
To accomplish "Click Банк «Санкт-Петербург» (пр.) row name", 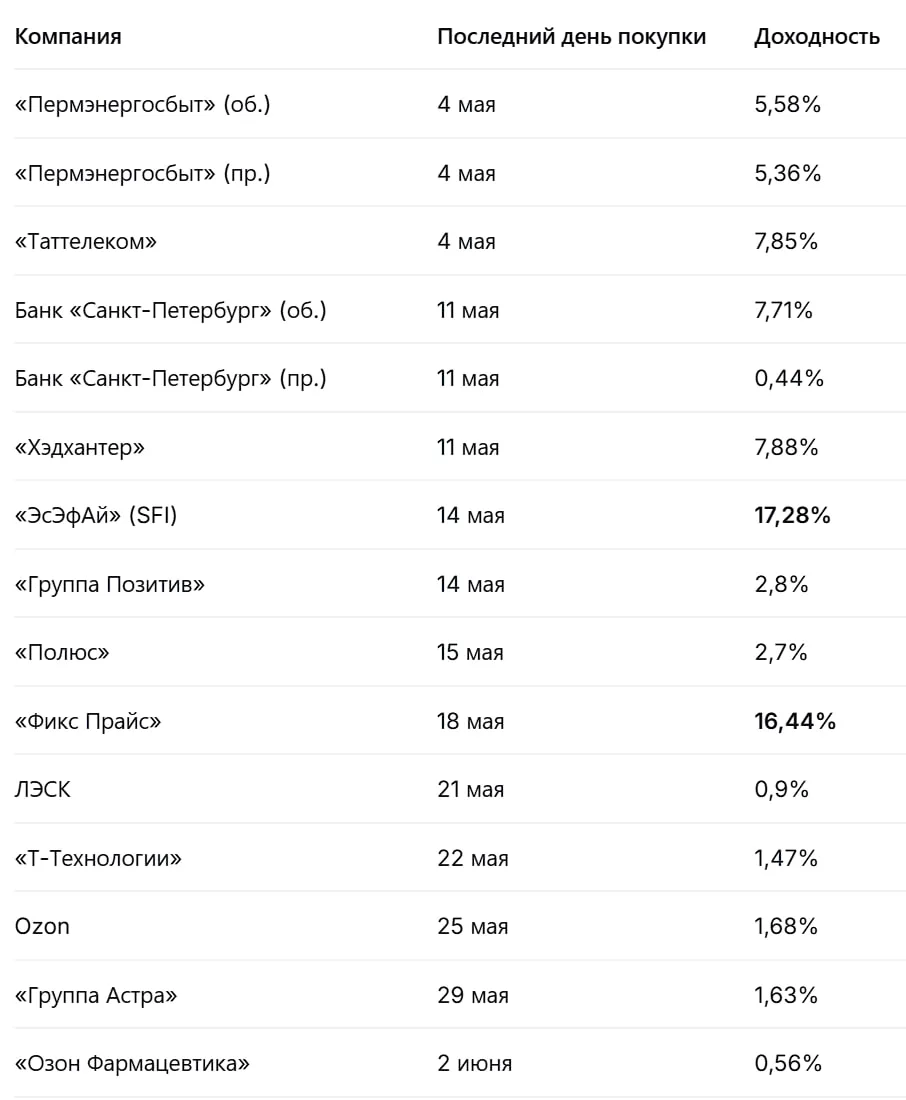I will tap(171, 379).
